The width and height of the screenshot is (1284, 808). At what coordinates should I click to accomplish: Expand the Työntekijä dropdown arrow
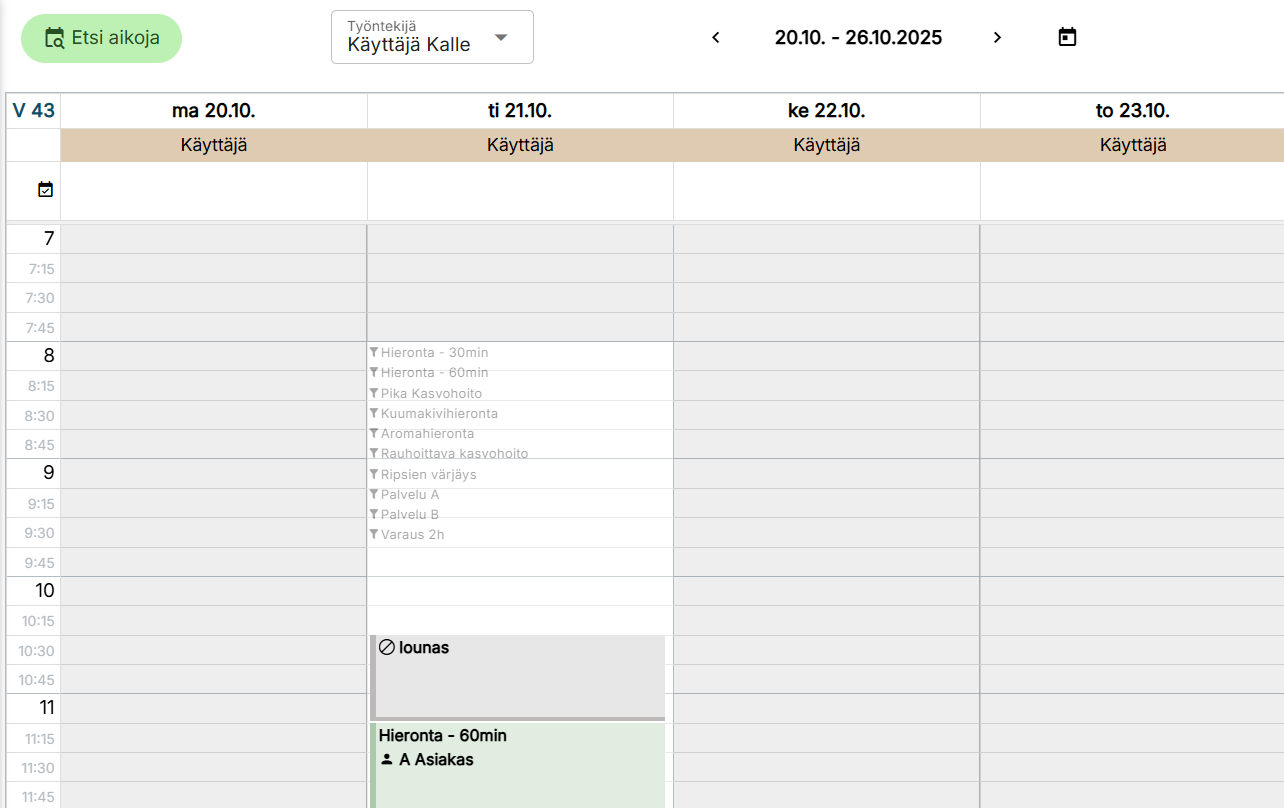tap(502, 38)
